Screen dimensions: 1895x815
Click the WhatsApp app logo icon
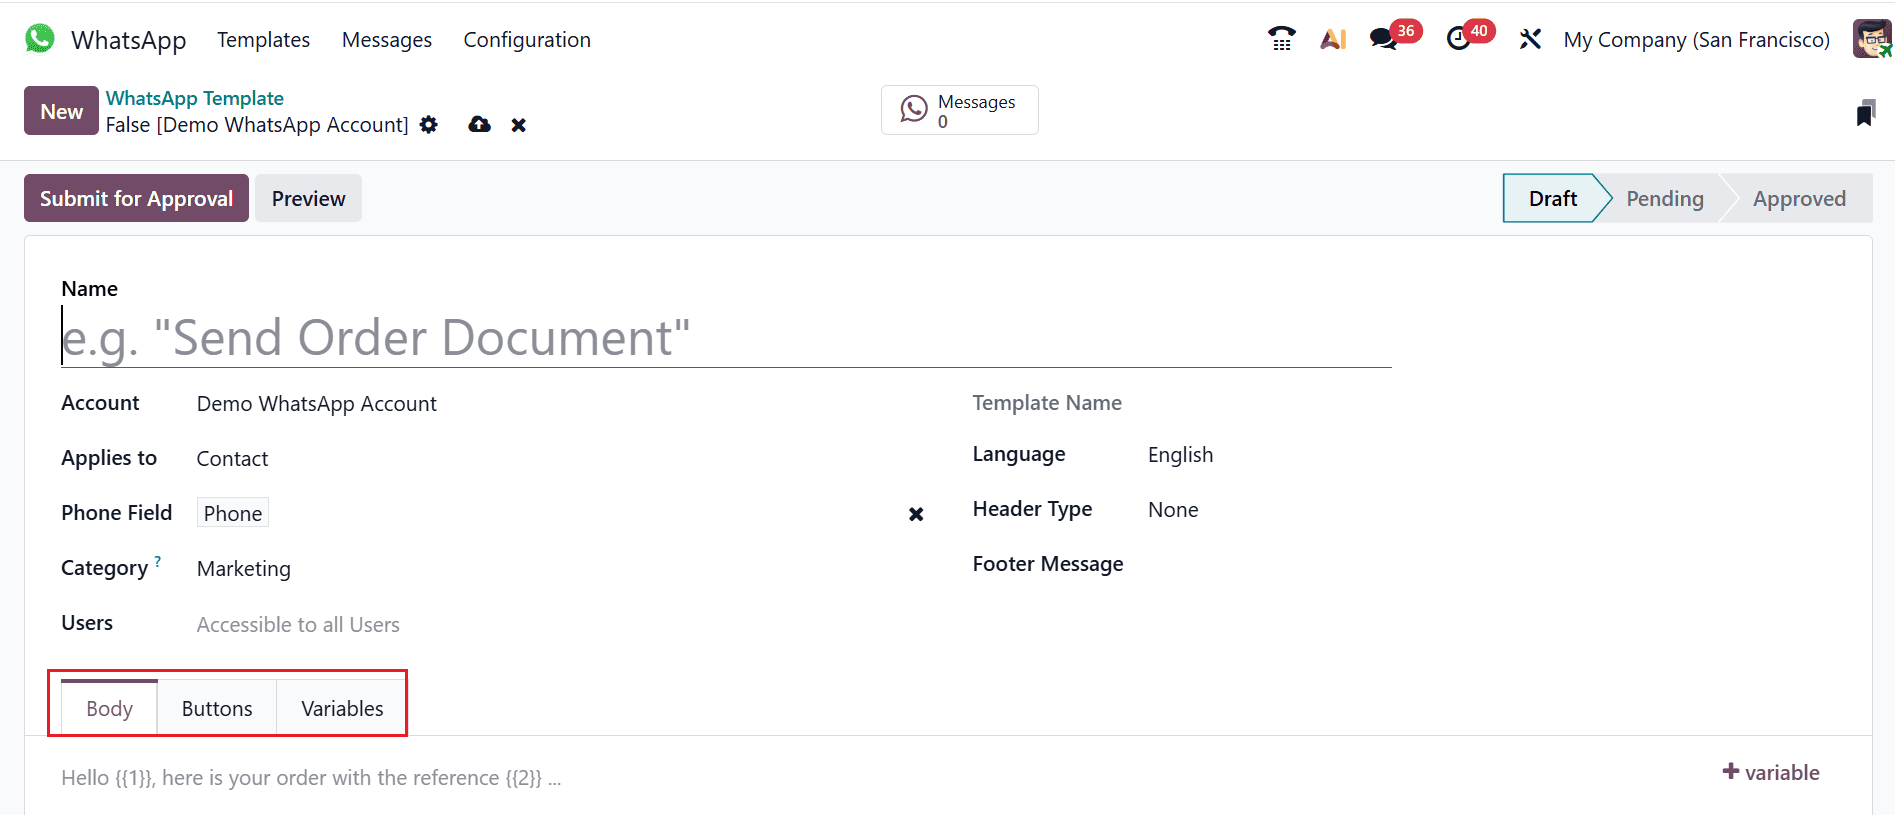[40, 39]
